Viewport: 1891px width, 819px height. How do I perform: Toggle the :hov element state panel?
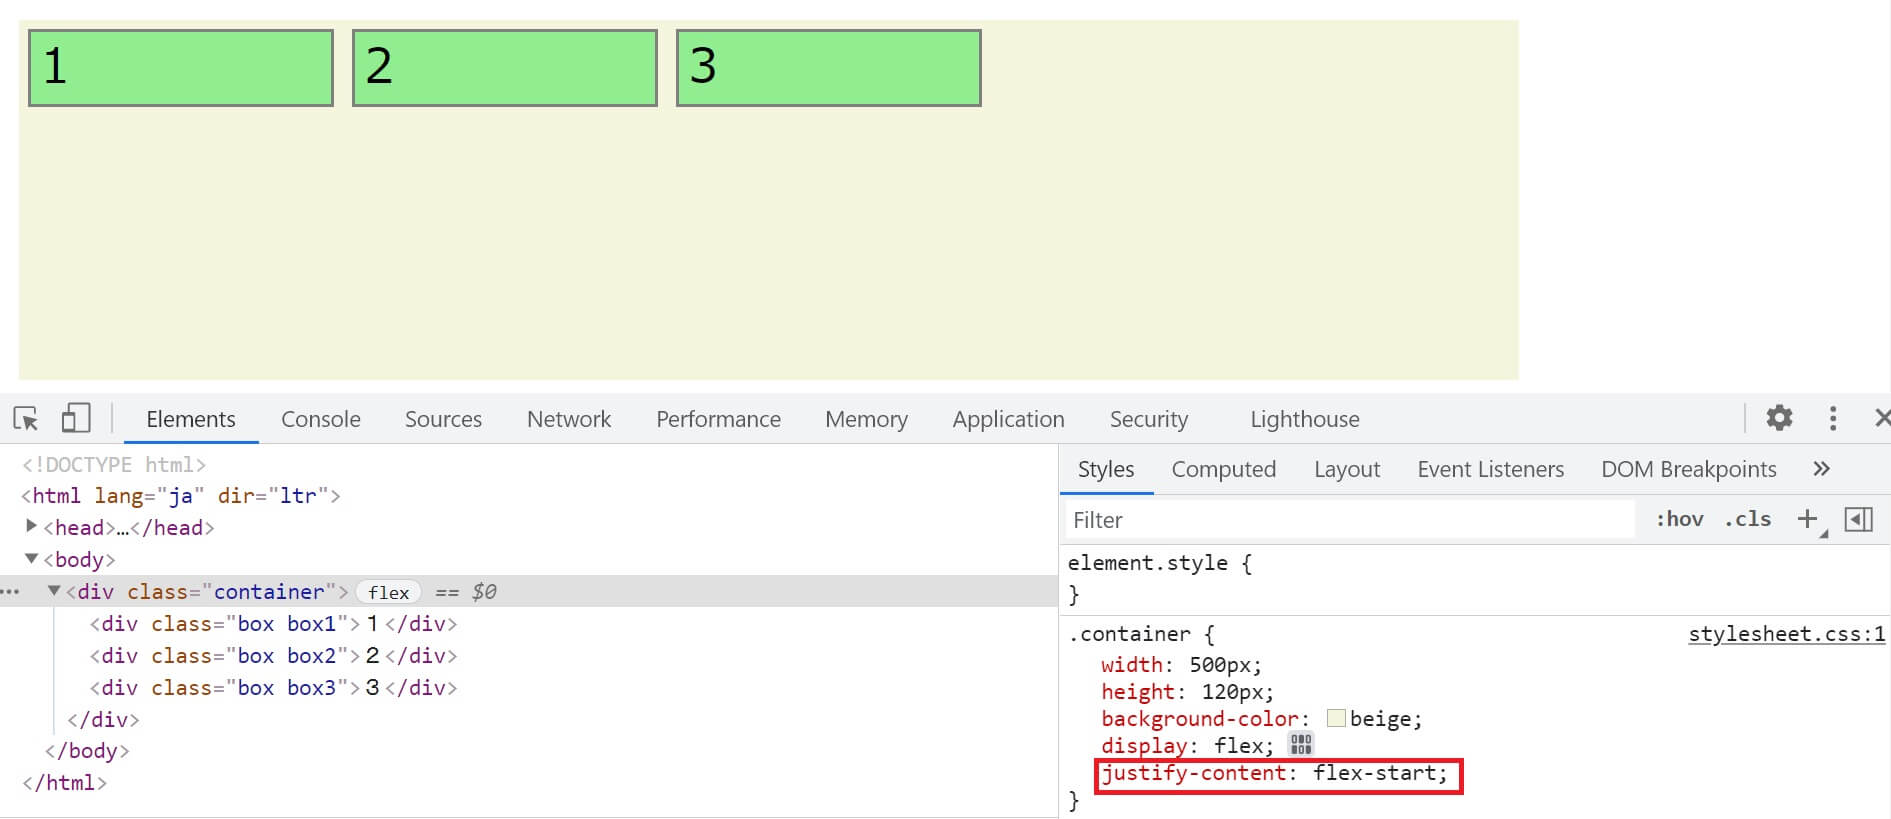[x=1679, y=519]
